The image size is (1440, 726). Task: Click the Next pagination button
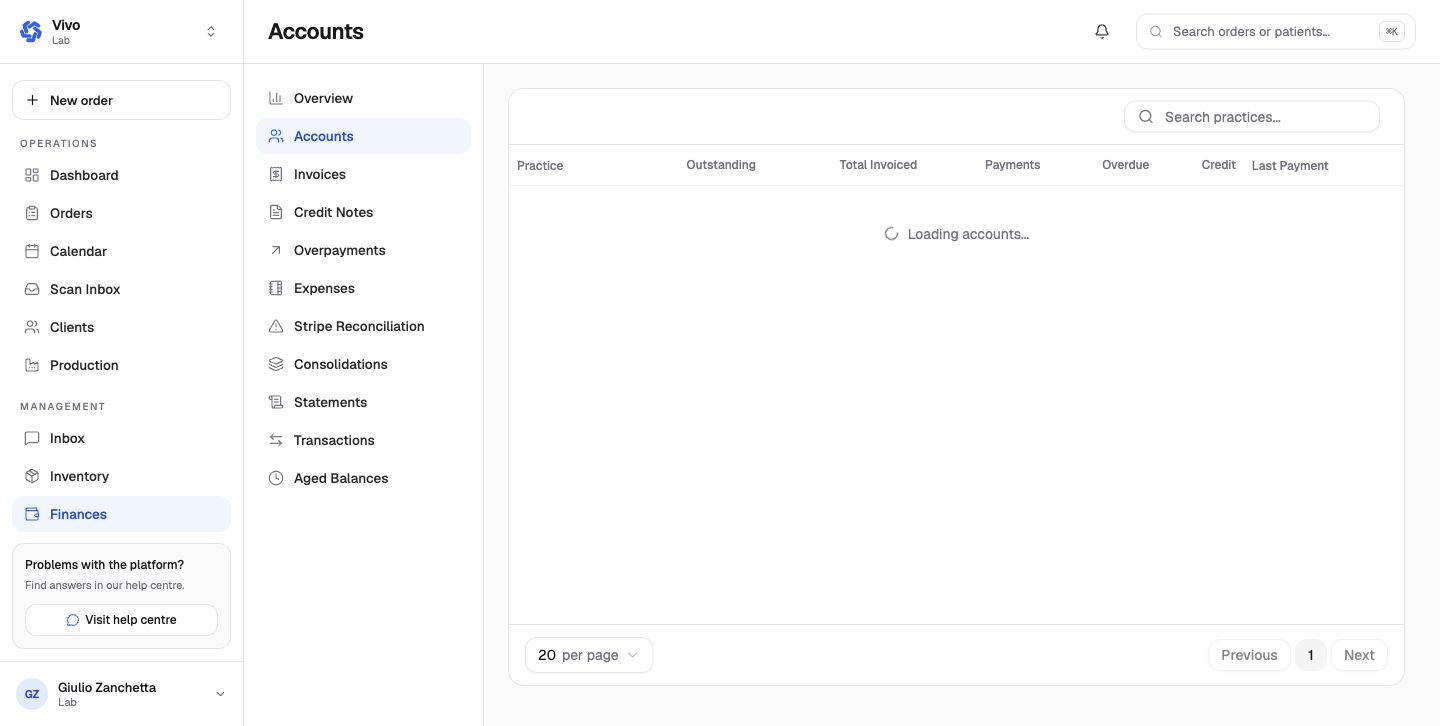click(1359, 655)
